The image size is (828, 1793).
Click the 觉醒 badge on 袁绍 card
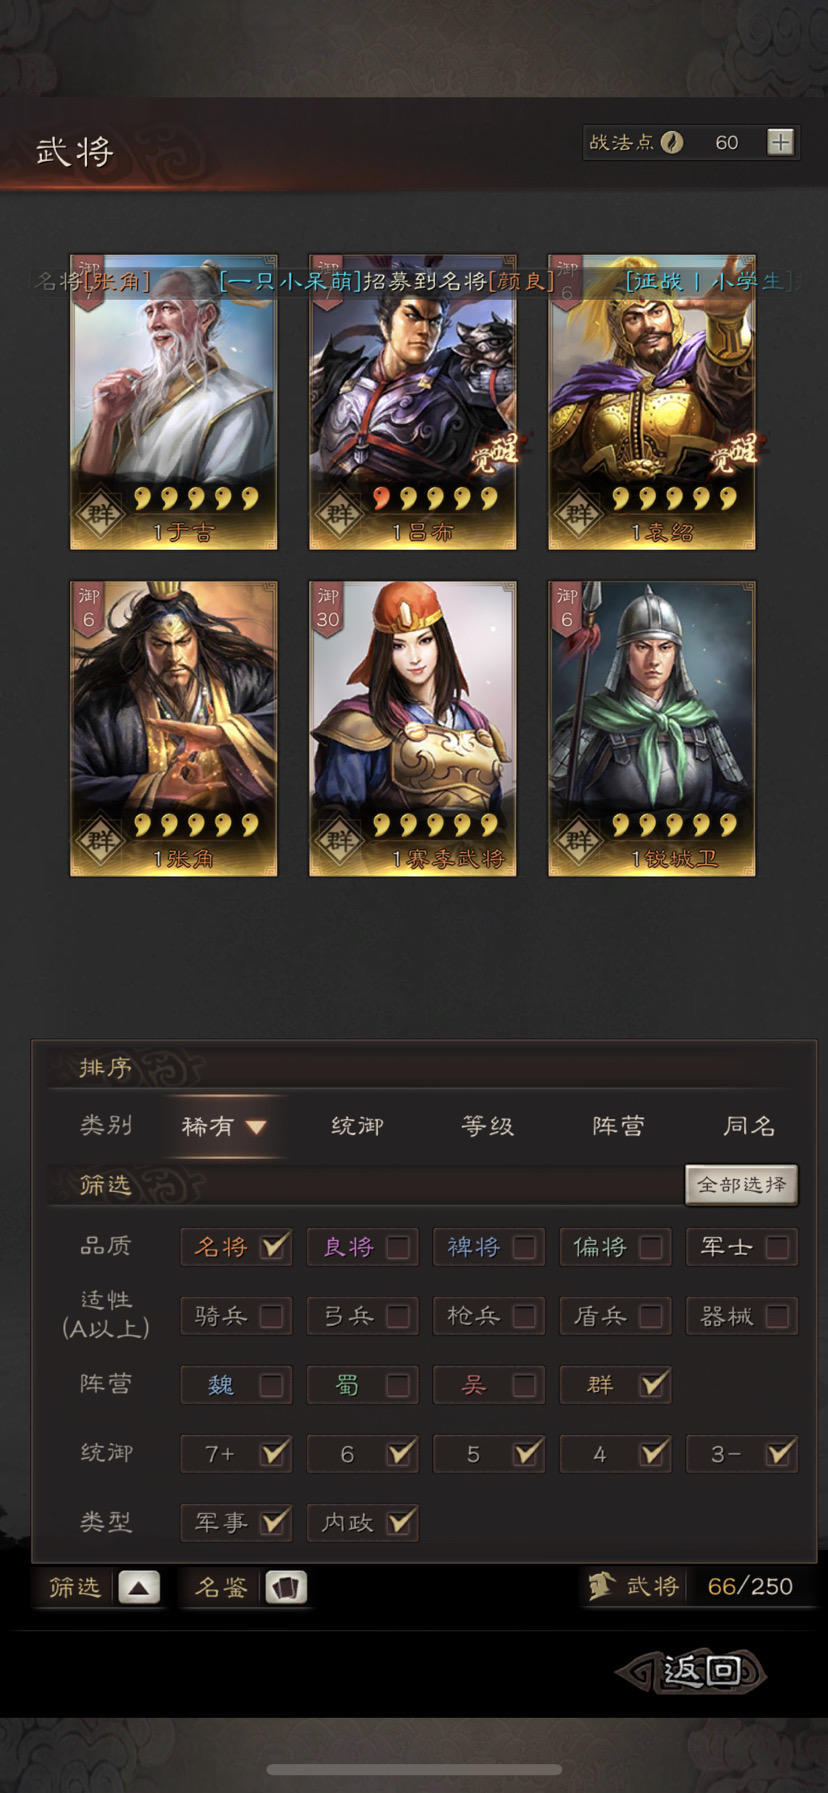click(x=734, y=452)
